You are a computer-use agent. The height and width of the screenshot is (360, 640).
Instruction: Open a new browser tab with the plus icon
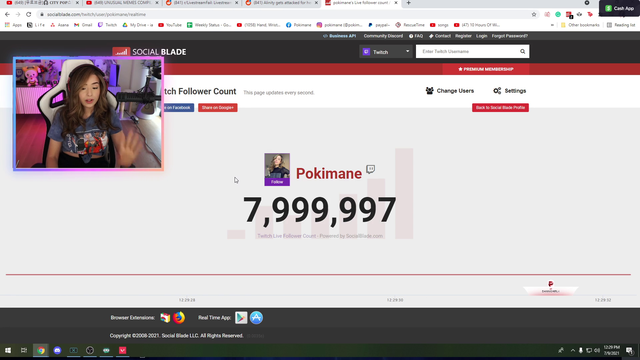coord(408,3)
